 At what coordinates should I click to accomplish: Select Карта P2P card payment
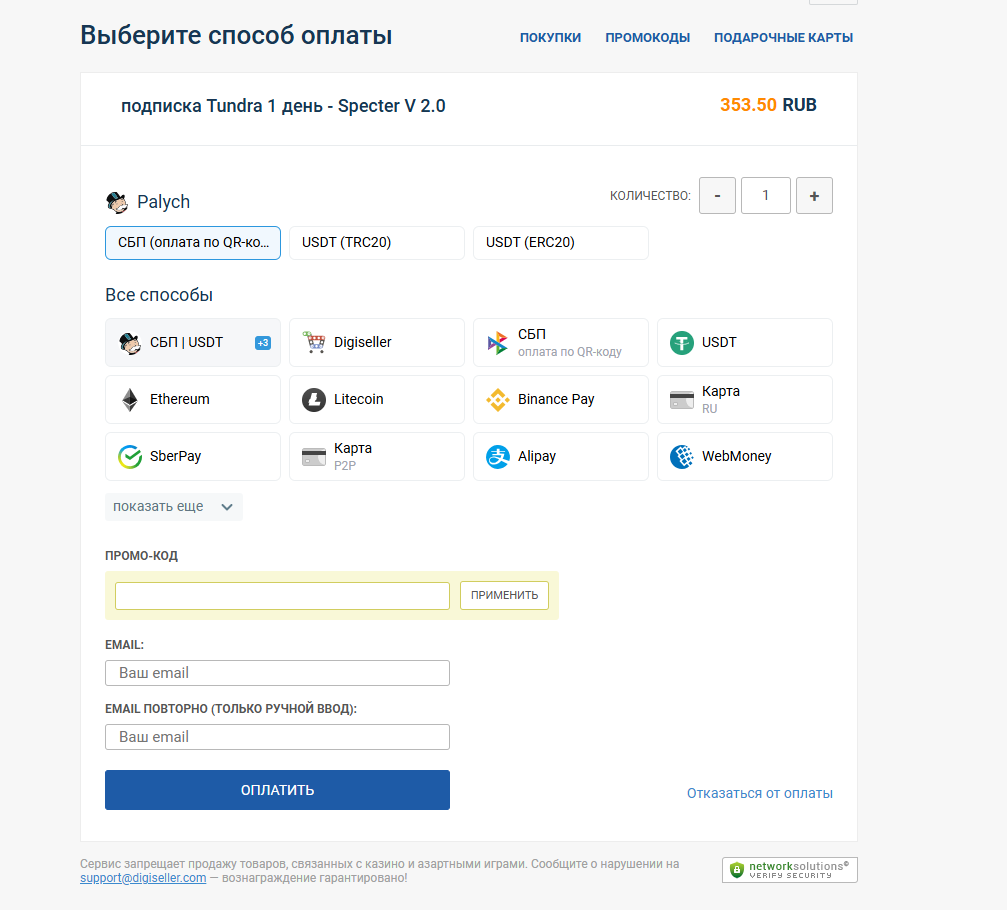(376, 457)
